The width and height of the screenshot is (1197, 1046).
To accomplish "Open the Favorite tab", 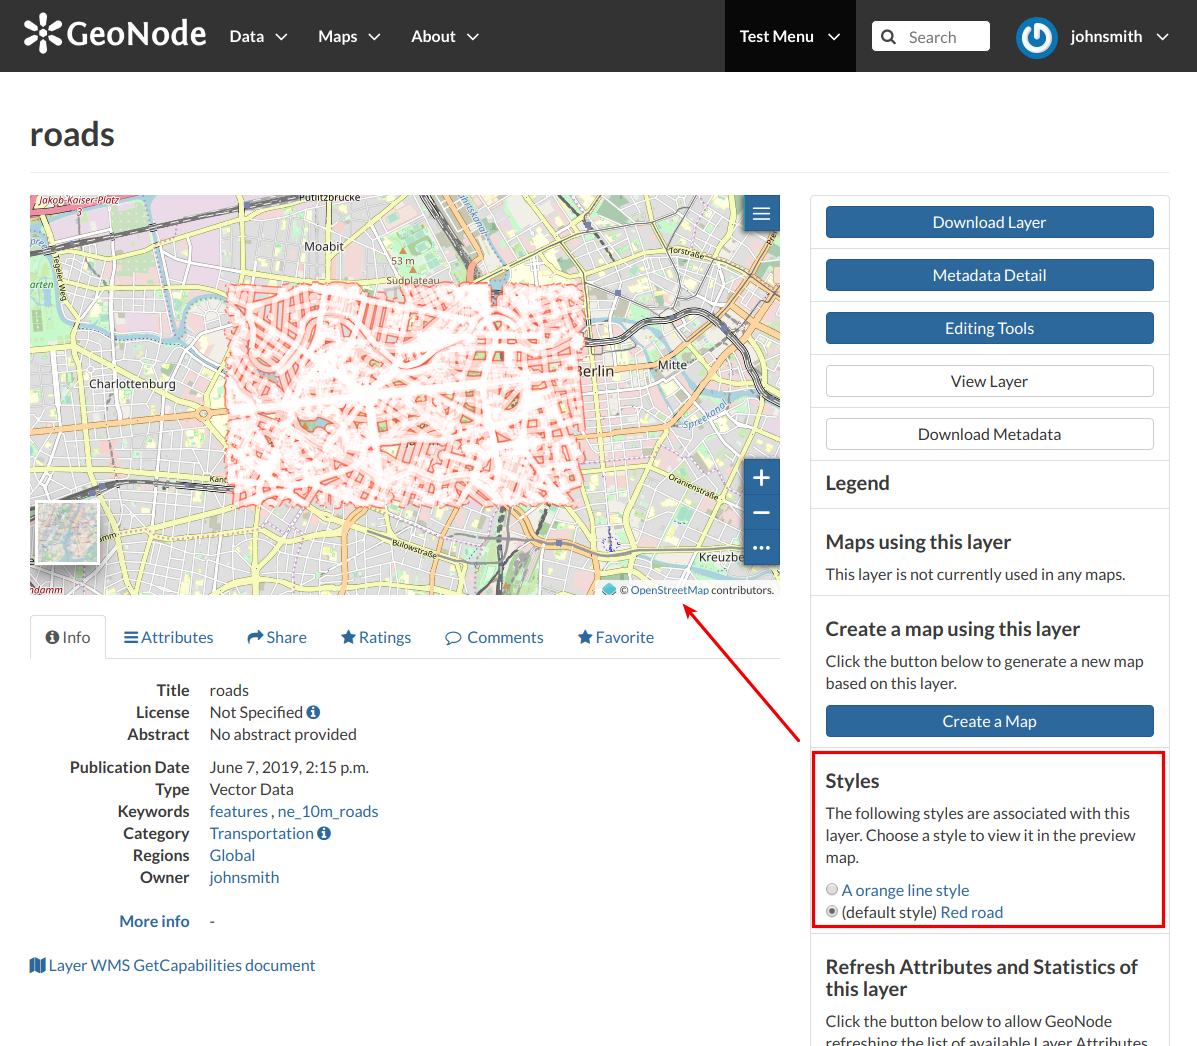I will (x=616, y=637).
